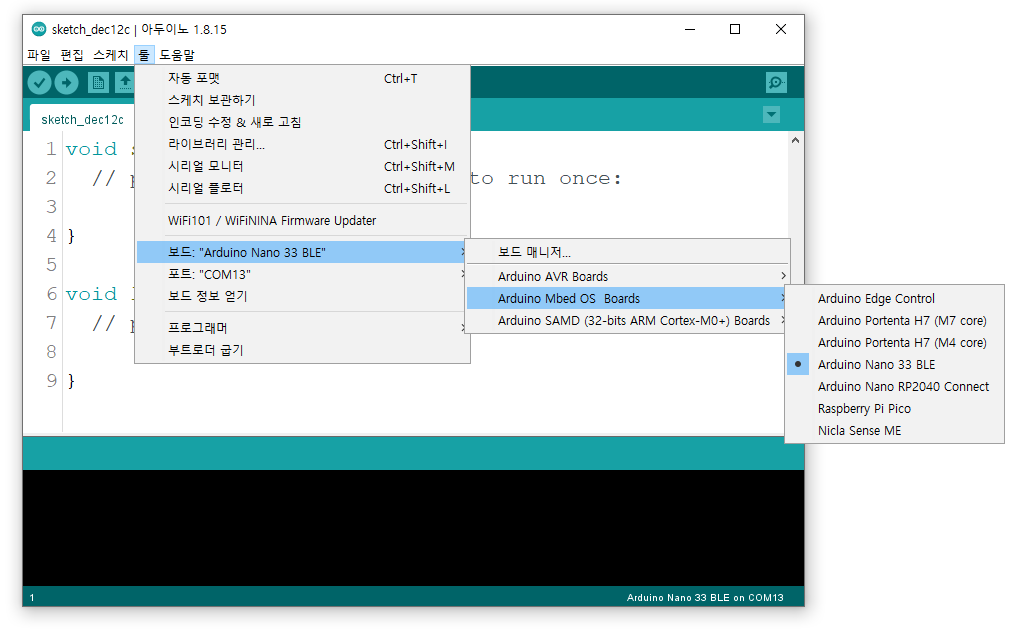Open WiFi101 / WiFiNINA Firmware Updater
This screenshot has height=630, width=1036.
303,221
